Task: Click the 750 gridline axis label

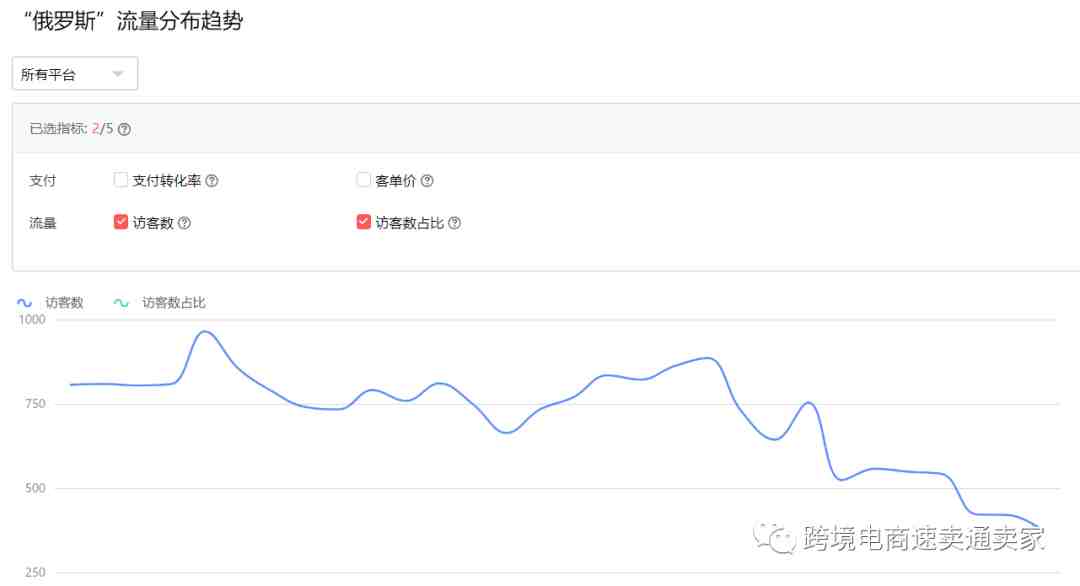Action: (35, 404)
